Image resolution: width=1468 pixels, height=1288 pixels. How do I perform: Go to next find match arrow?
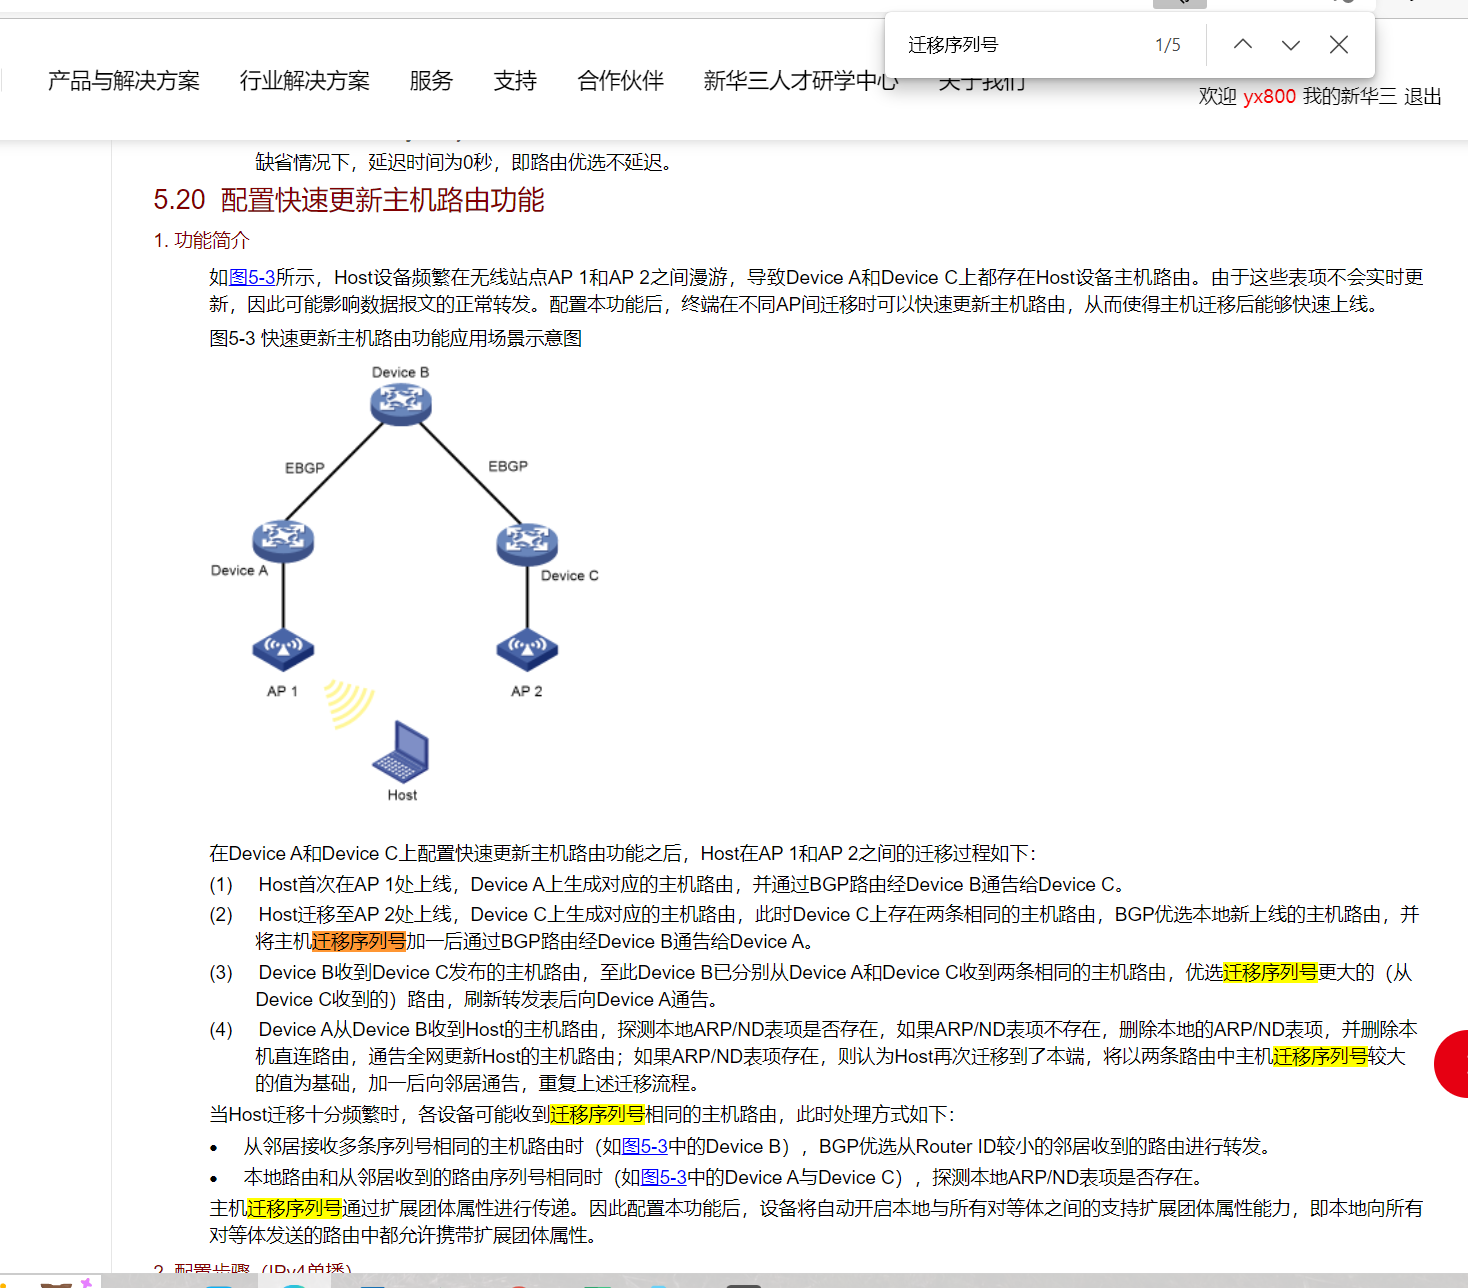[1291, 44]
